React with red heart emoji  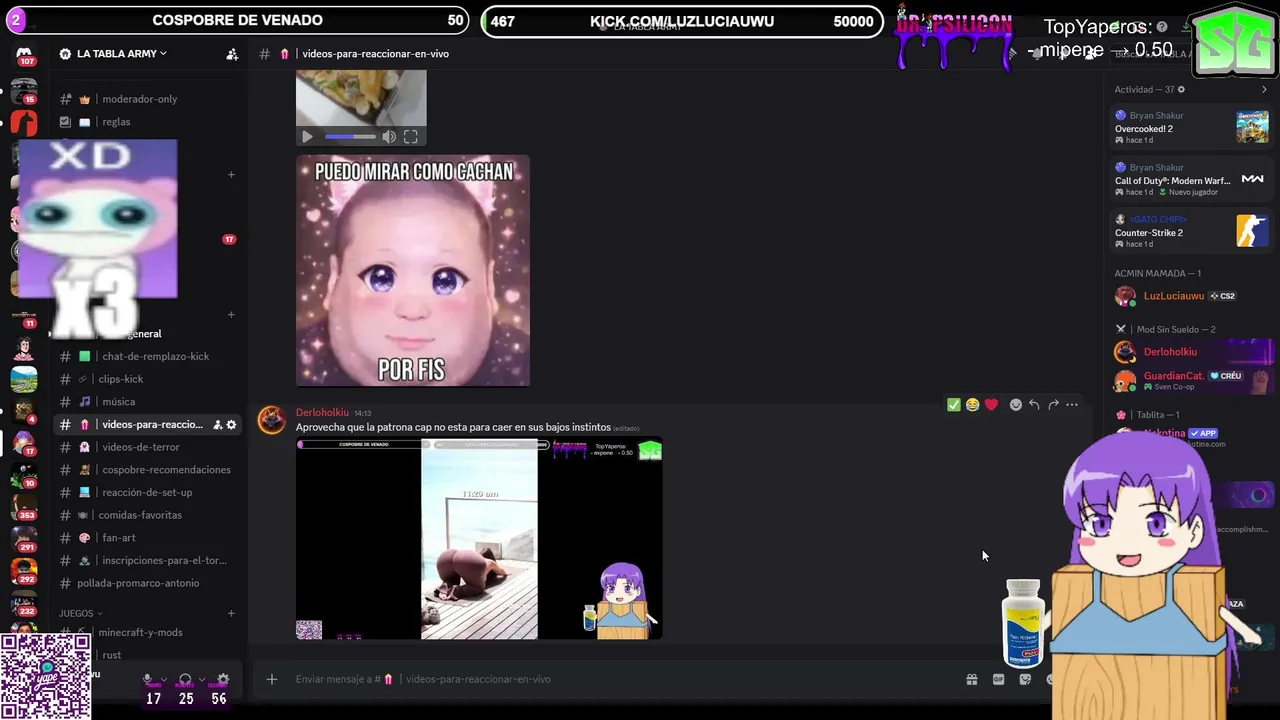point(991,405)
